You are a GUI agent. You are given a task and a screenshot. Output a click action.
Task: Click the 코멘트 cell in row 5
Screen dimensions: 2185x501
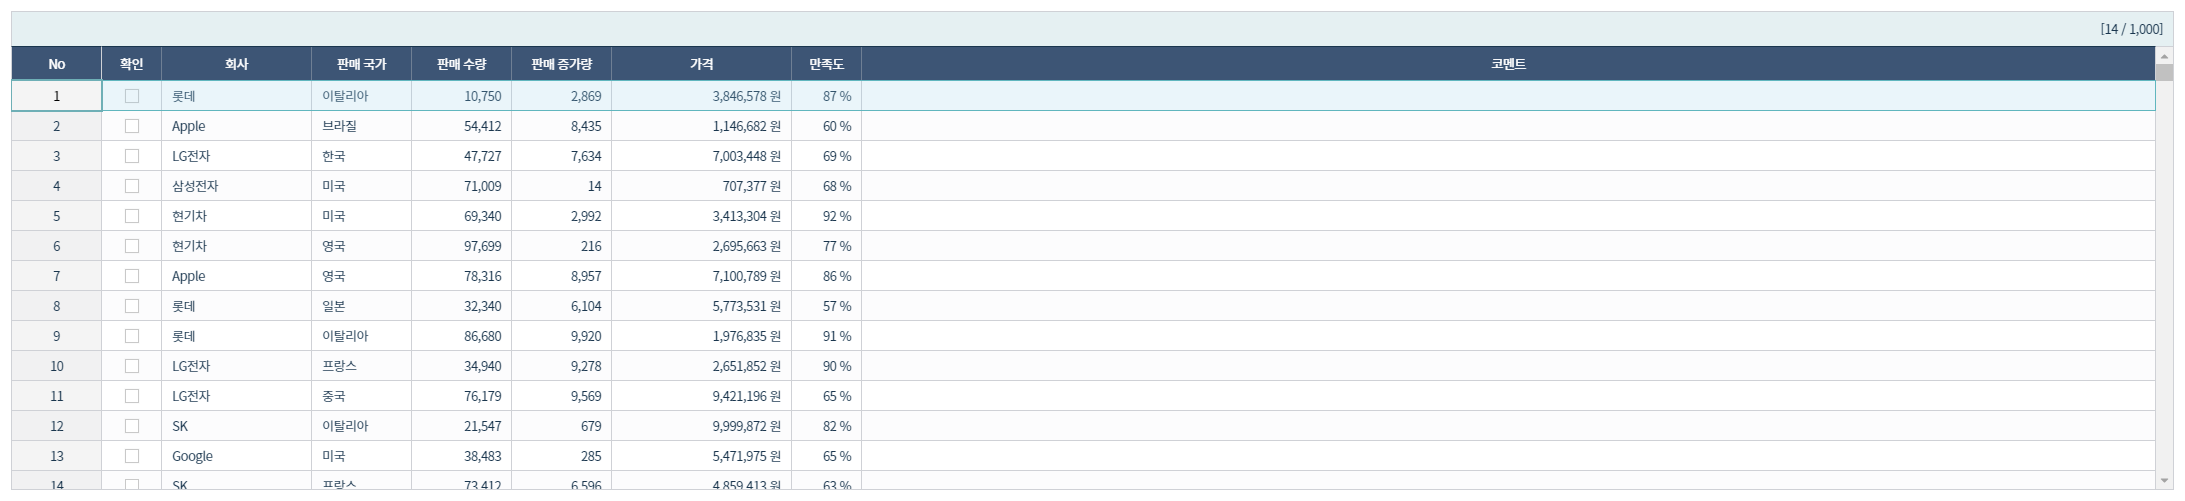tap(1508, 216)
